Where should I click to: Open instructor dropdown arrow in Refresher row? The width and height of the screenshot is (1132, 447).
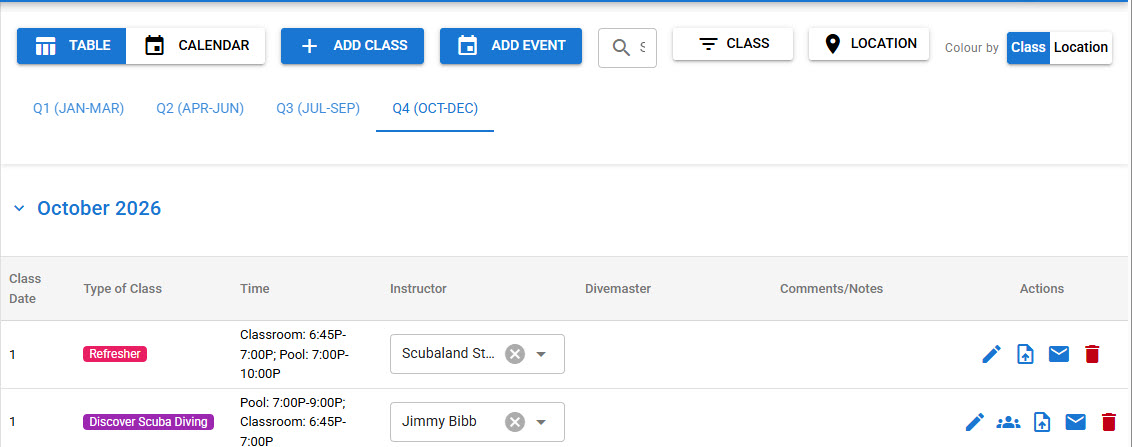541,354
